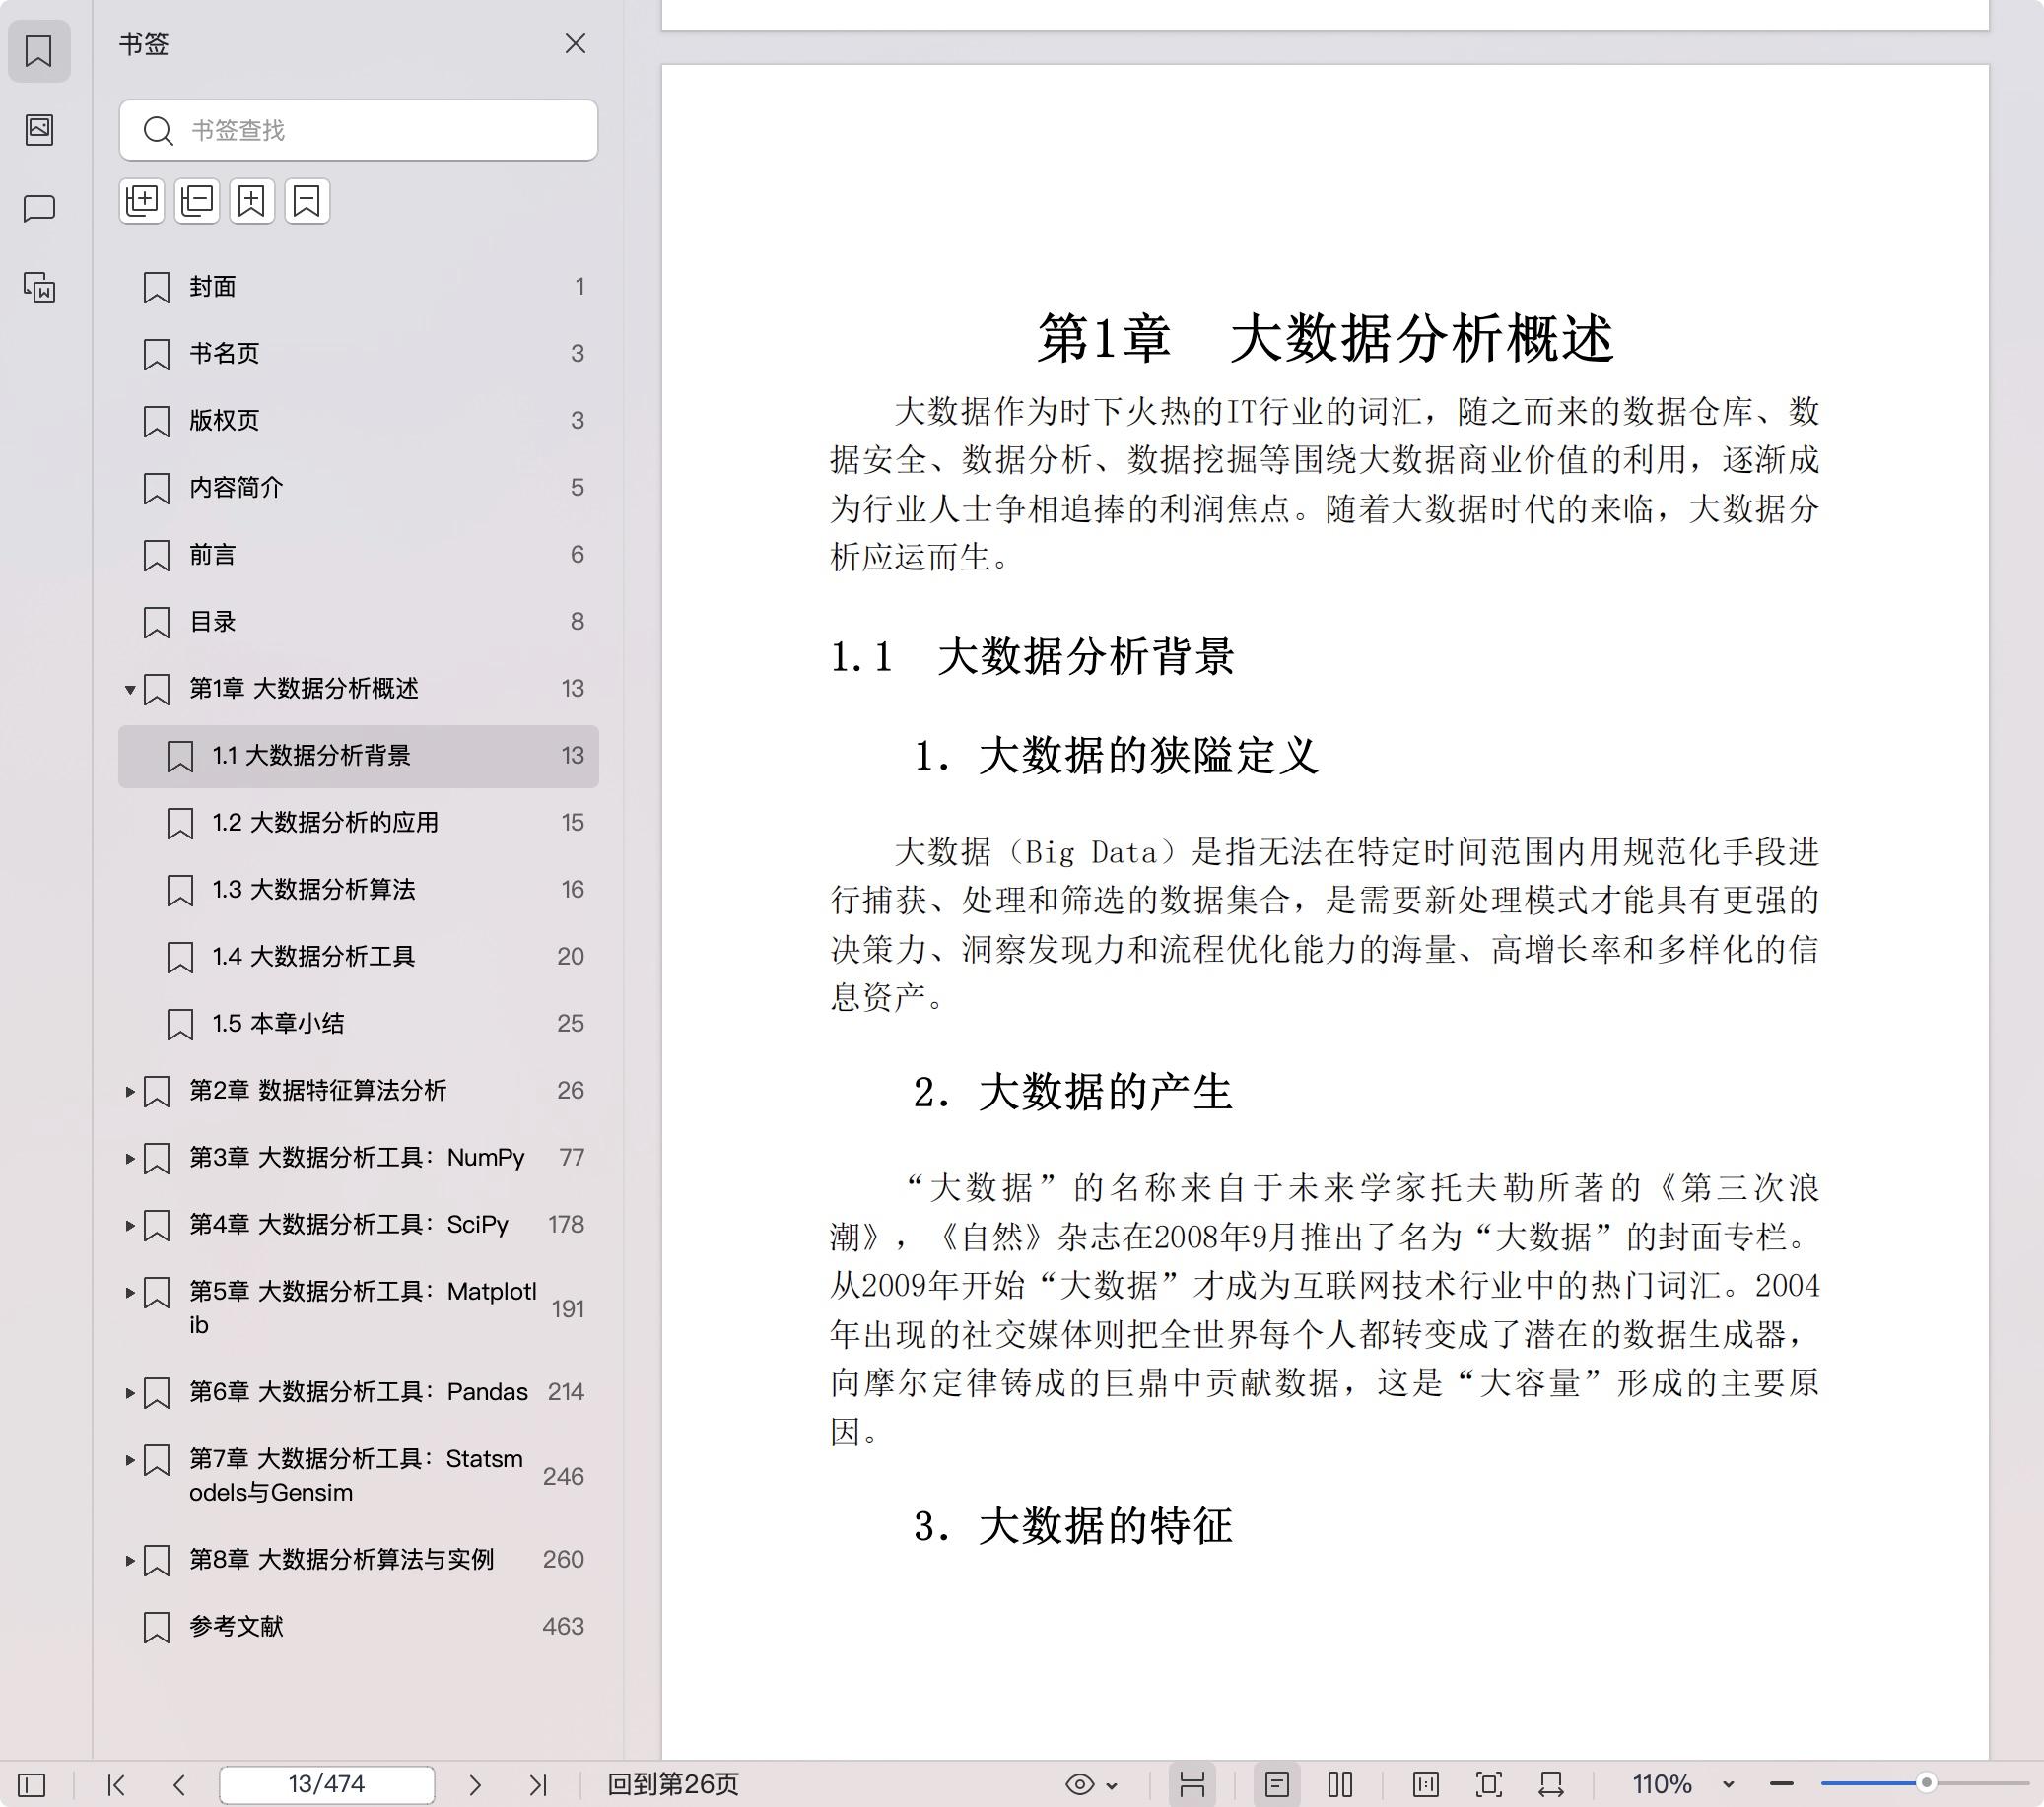Click 回到第26页 link
Viewport: 2044px width, 1807px height.
coord(673,1784)
